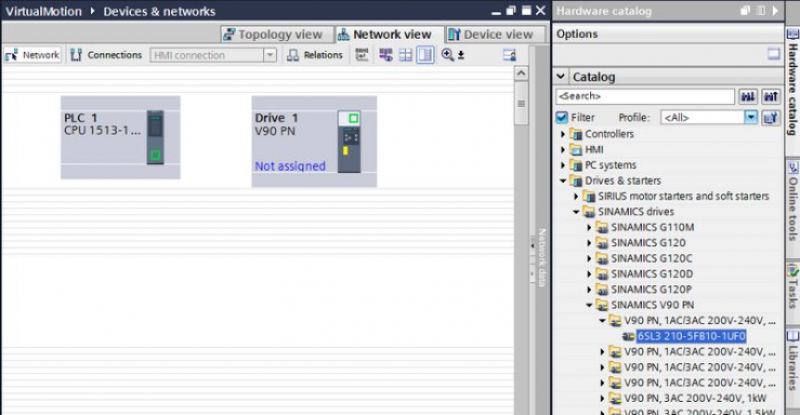Click the purple network overview icon

(386, 55)
